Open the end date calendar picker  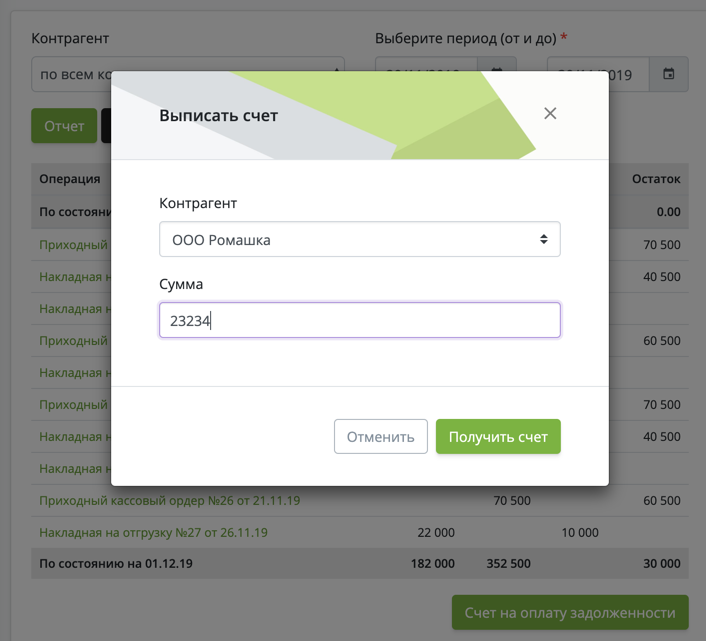click(x=669, y=74)
